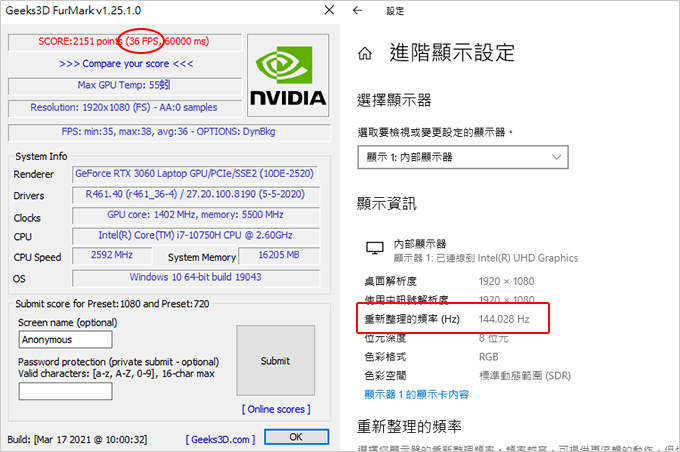Click the Build Mar 17 2021 text
Screen dimensions: 680x452
tap(77, 439)
